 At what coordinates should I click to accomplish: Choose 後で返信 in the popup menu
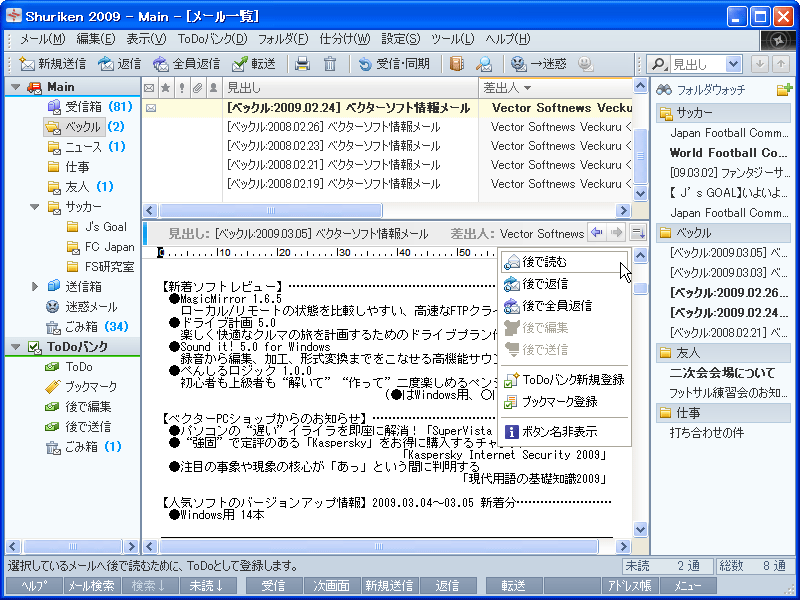[x=564, y=284]
